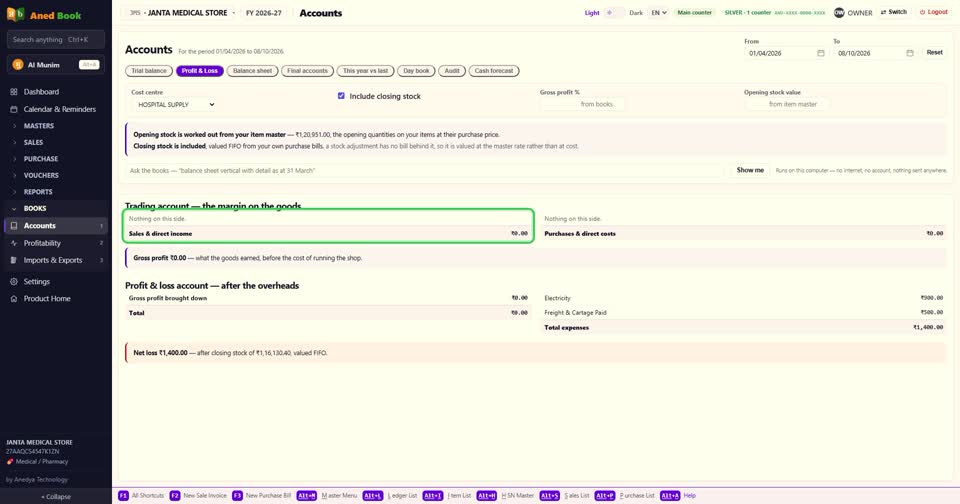This screenshot has width=960, height=504.
Task: Collapse the BOOKS sidebar section
Action: tap(55, 208)
